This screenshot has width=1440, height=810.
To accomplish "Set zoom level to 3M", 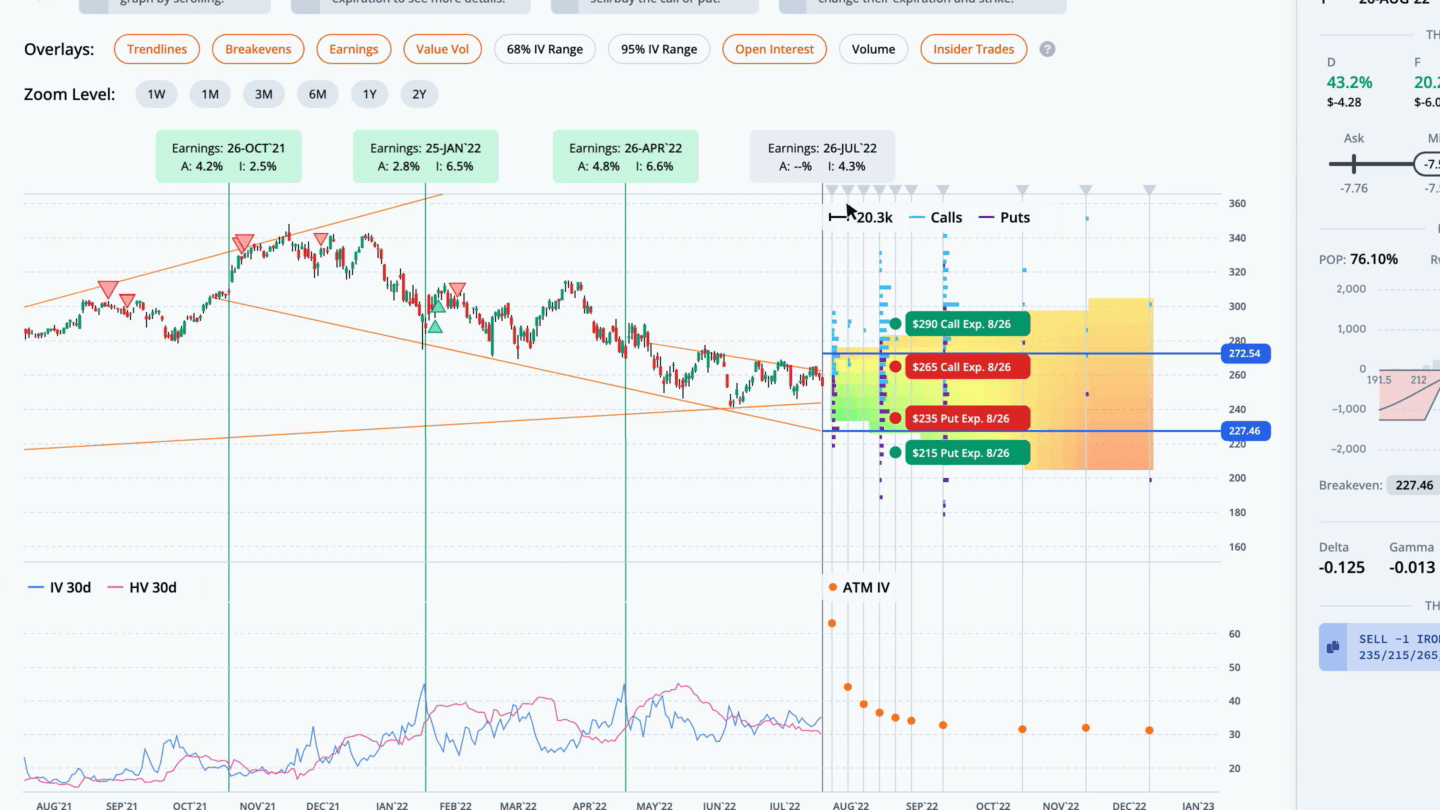I will tap(264, 94).
